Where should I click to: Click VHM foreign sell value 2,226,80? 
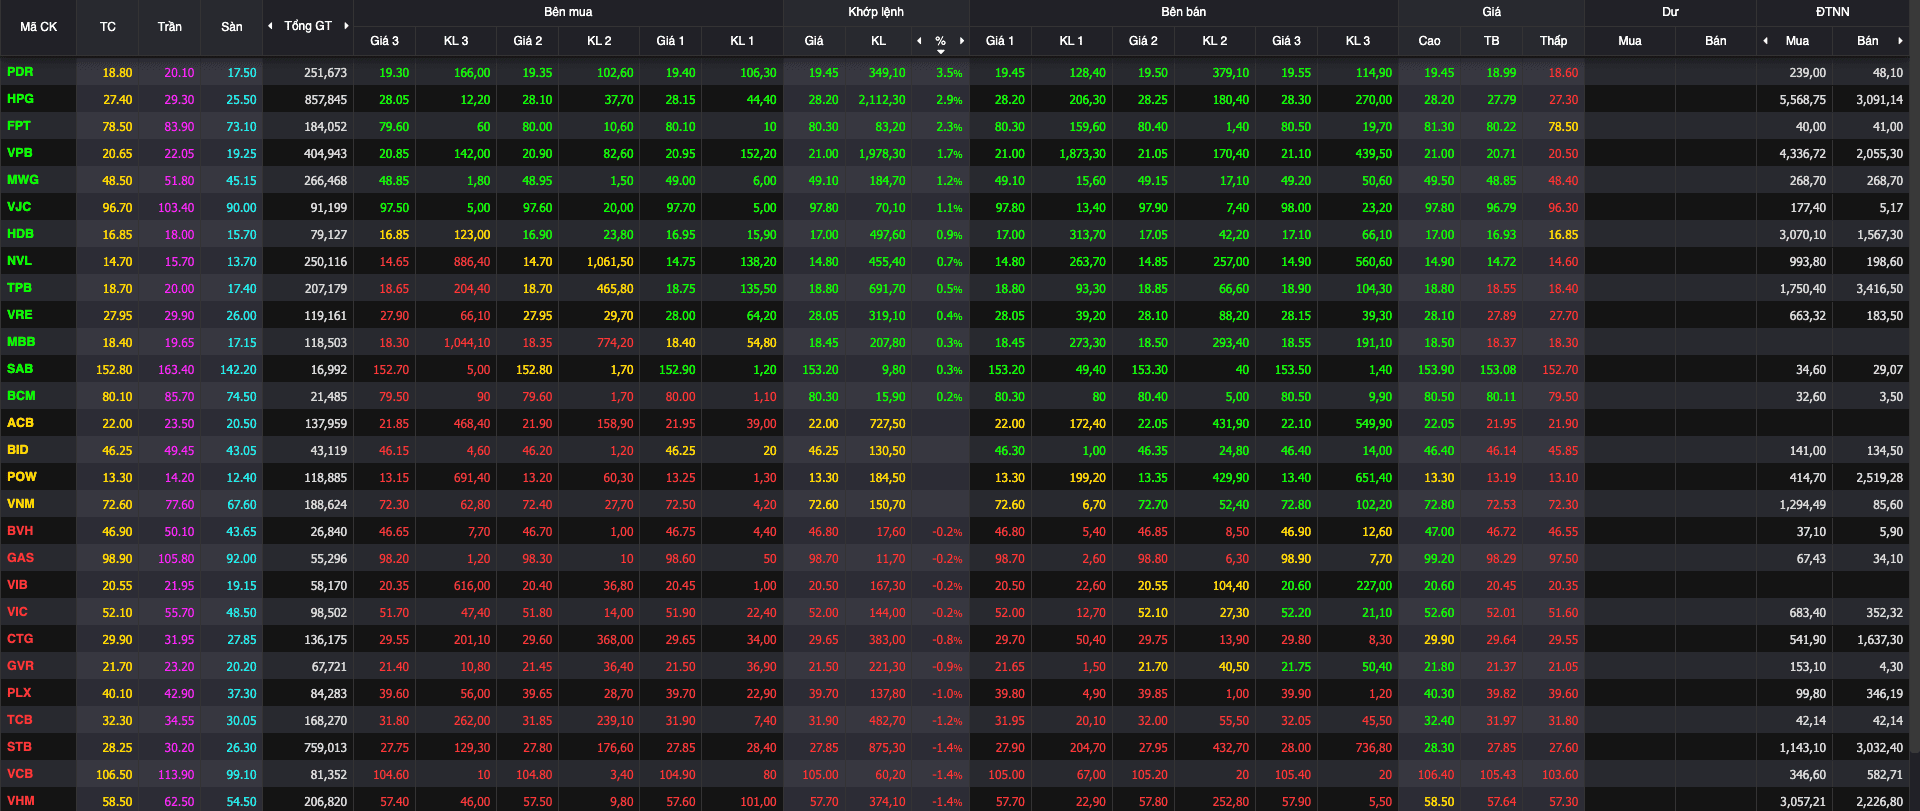1880,802
